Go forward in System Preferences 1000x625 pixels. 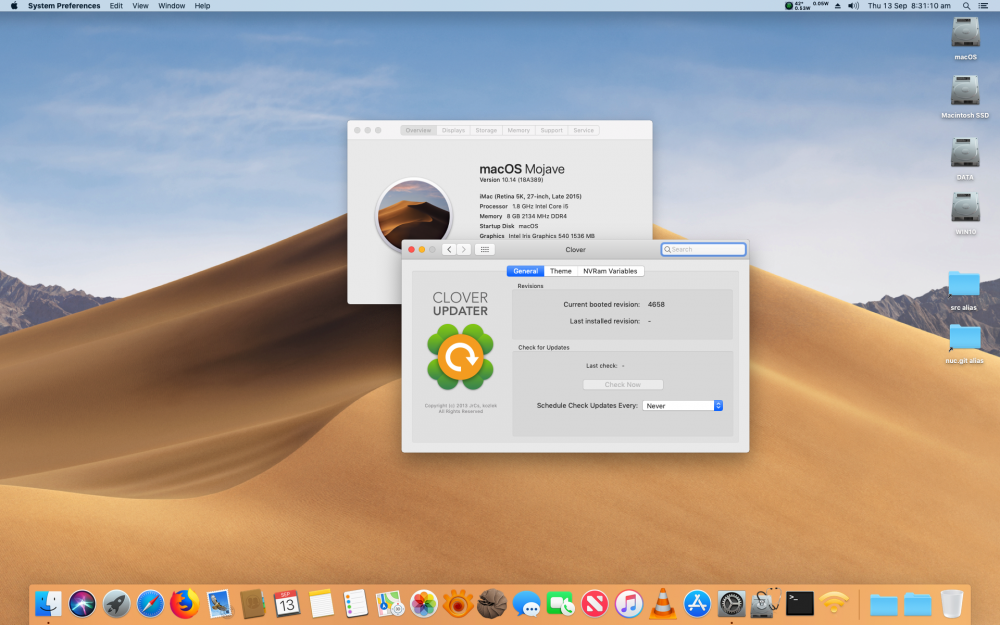tap(464, 249)
